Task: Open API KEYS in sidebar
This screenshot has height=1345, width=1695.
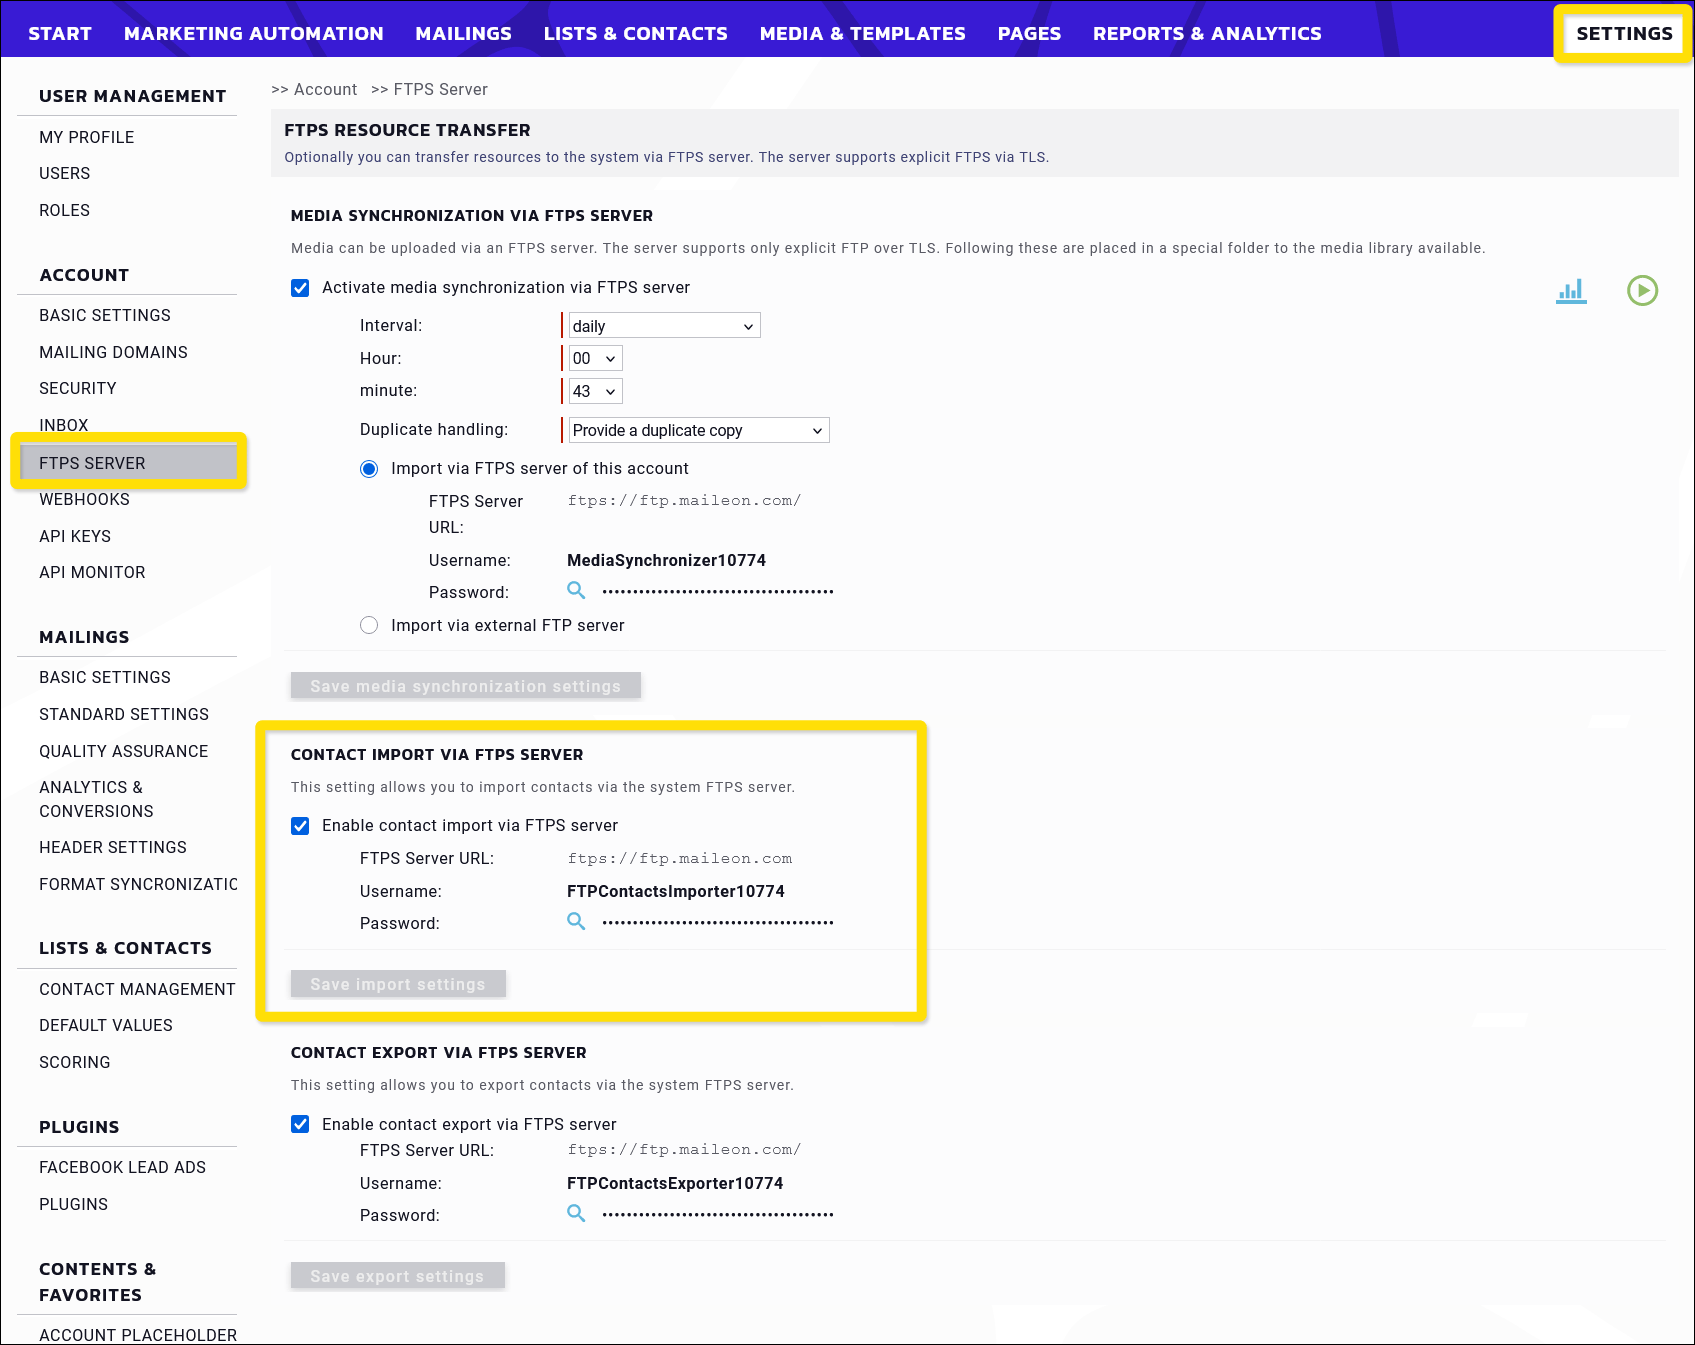Action: pos(75,536)
